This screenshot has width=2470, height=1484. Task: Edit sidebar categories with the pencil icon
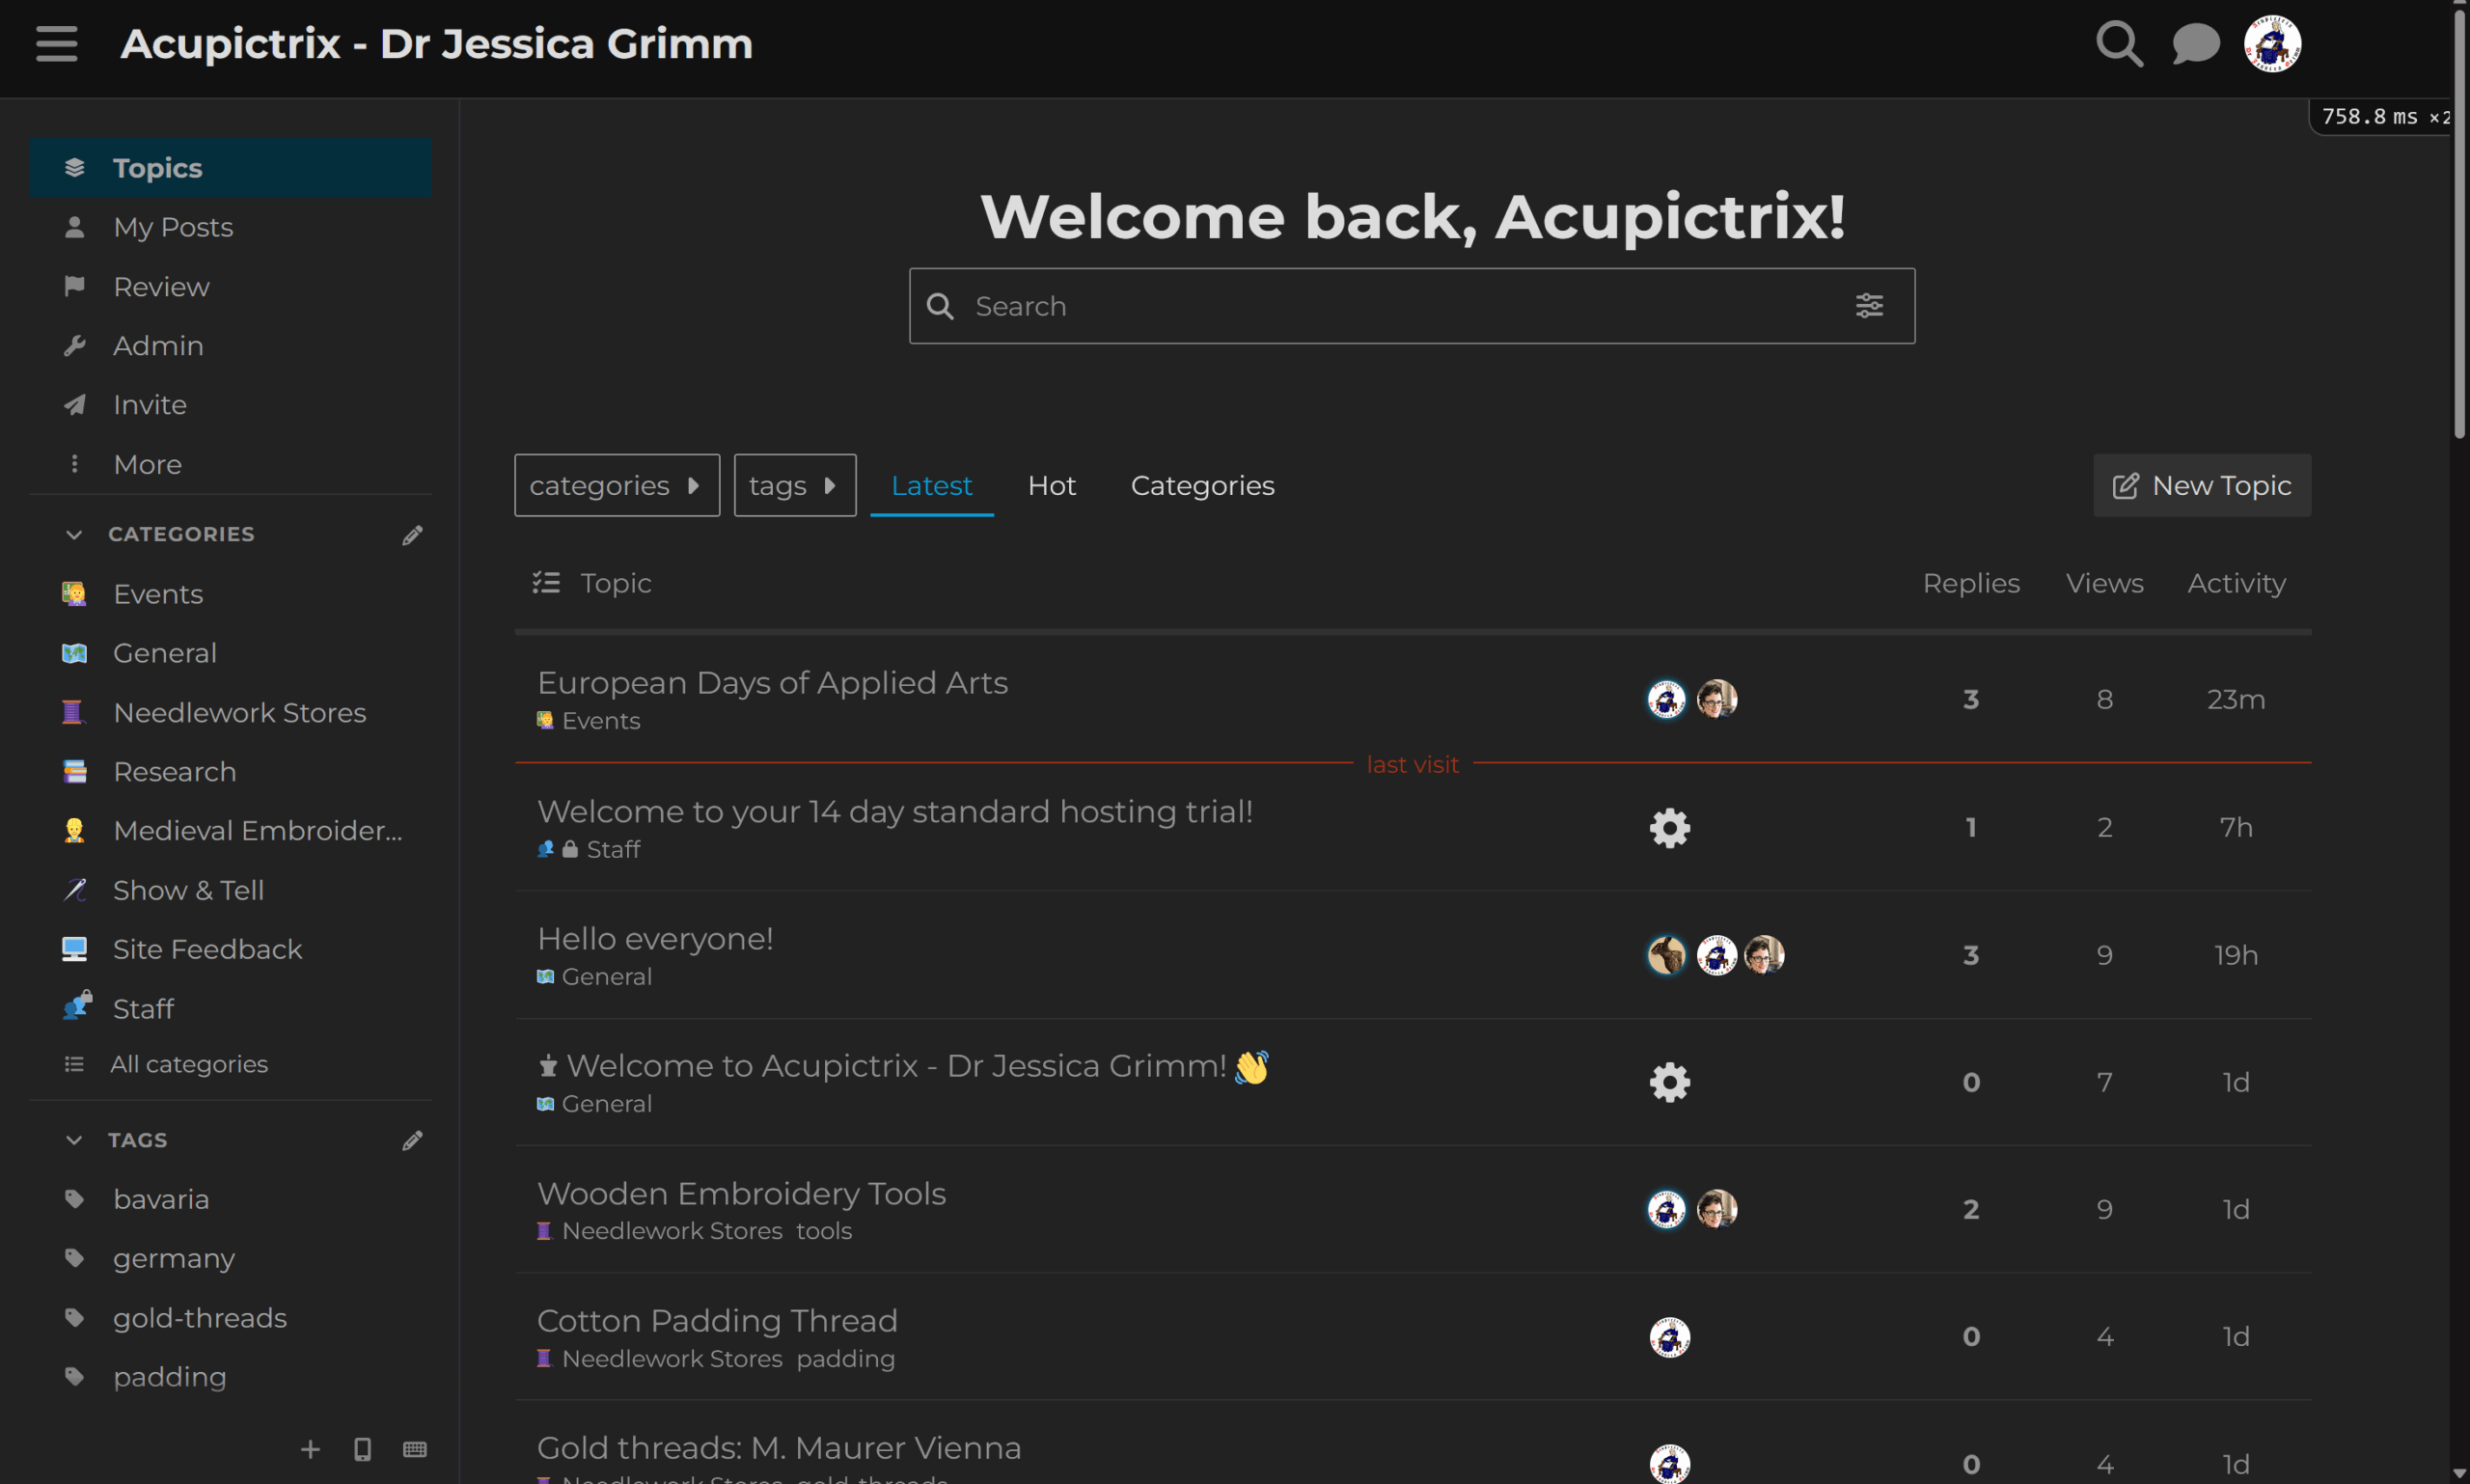[413, 534]
